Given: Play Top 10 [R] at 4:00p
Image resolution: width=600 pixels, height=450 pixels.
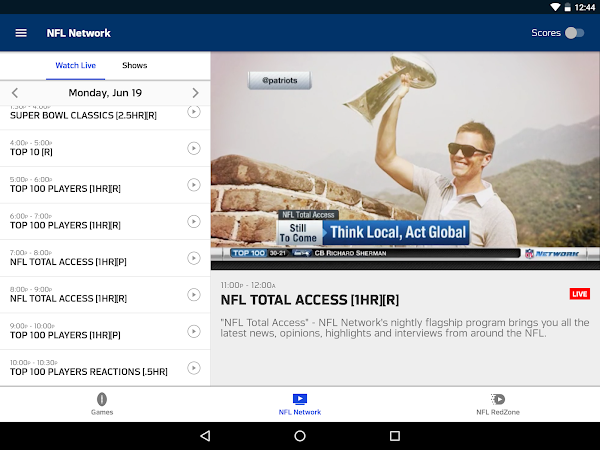Looking at the screenshot, I should pyautogui.click(x=194, y=148).
